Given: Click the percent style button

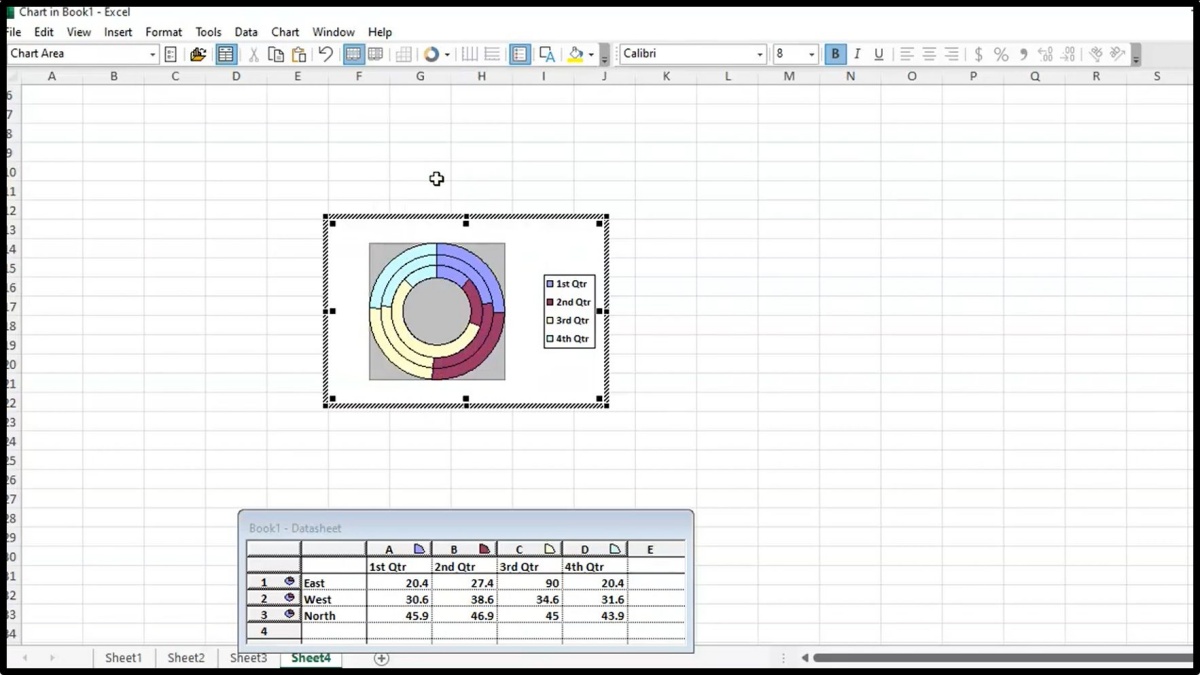Looking at the screenshot, I should click(1001, 54).
